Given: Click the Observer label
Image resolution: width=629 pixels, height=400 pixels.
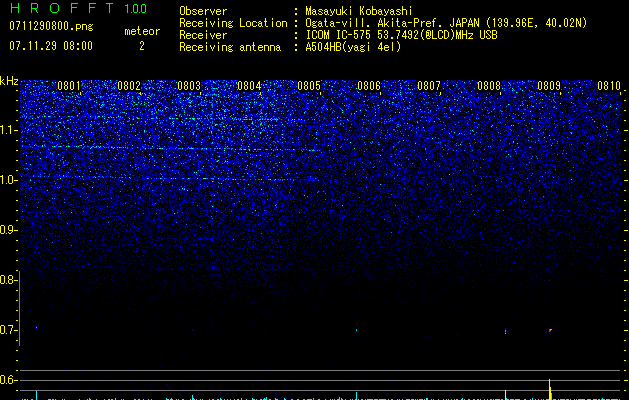Looking at the screenshot, I should [203, 11].
